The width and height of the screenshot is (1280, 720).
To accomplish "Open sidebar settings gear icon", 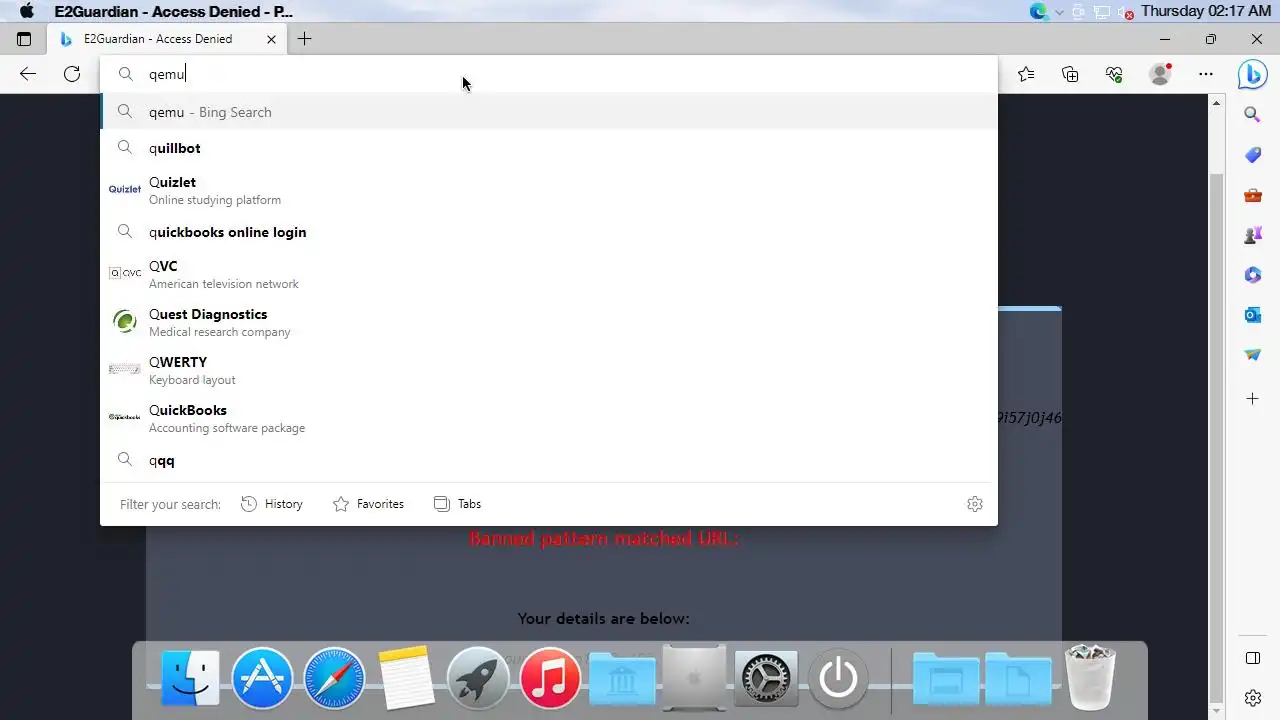I will [1252, 698].
